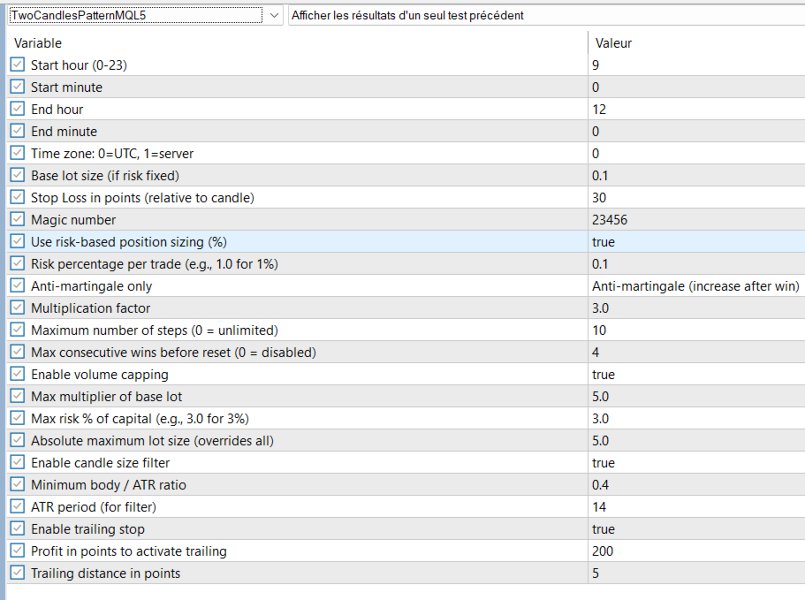This screenshot has width=805, height=600.
Task: Click the previous test results selection field
Action: point(545,16)
